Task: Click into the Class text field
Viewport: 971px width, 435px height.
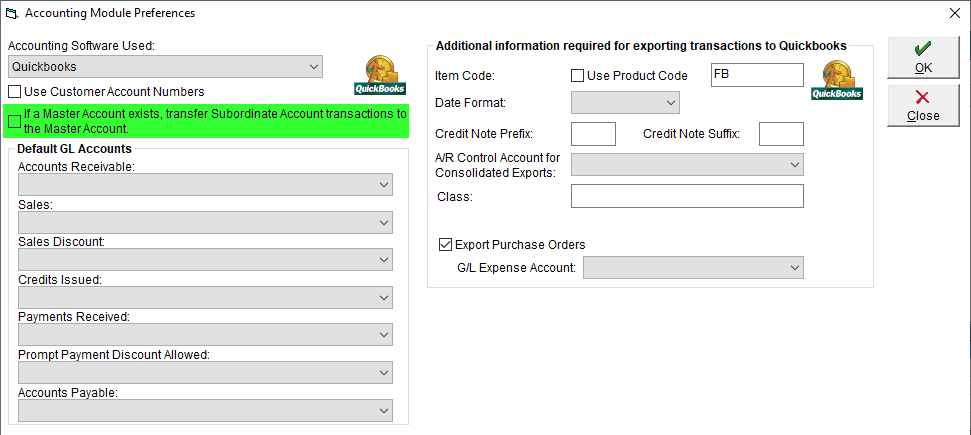Action: 687,196
